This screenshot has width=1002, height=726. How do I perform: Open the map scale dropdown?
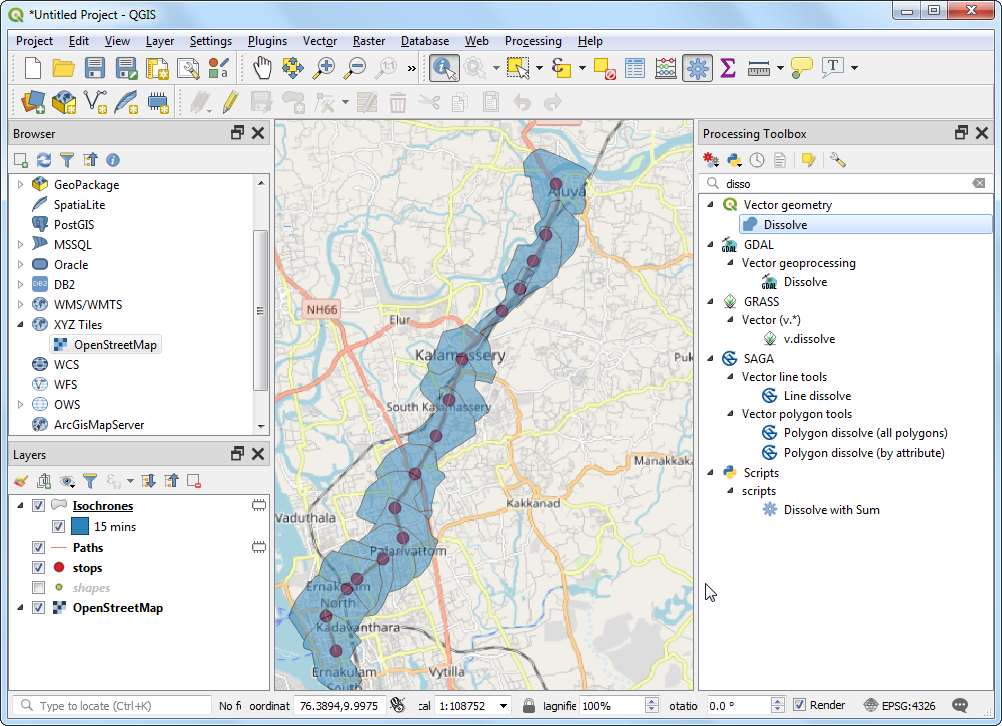pyautogui.click(x=503, y=706)
